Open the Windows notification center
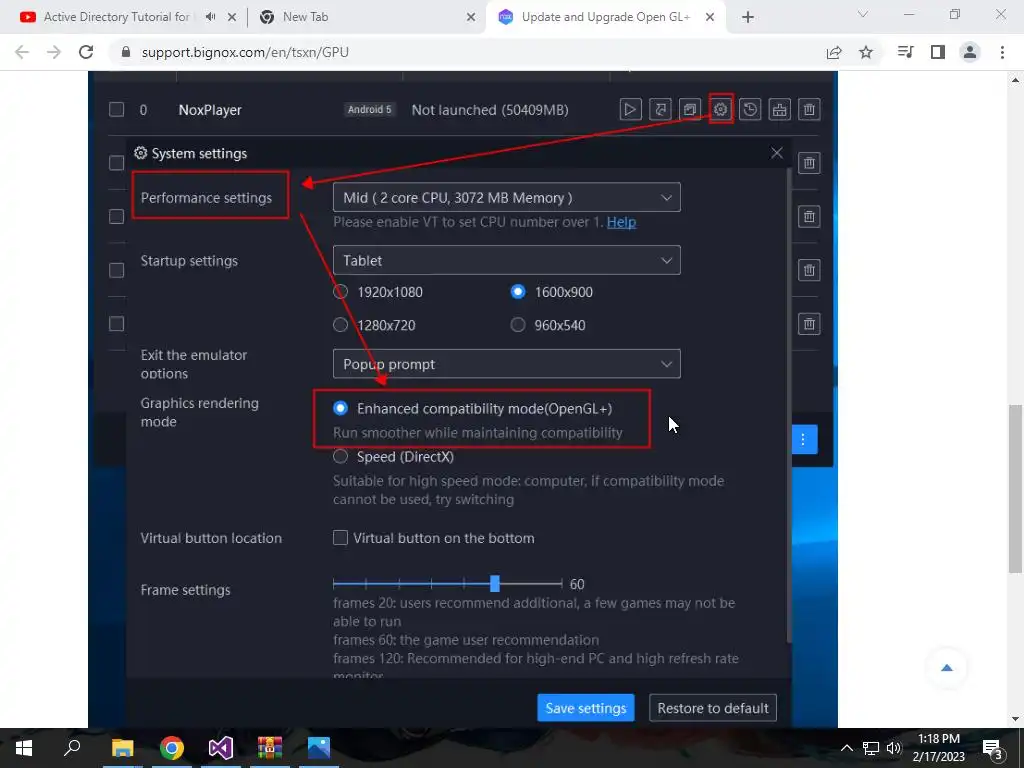Image resolution: width=1024 pixels, height=768 pixels. coord(993,748)
